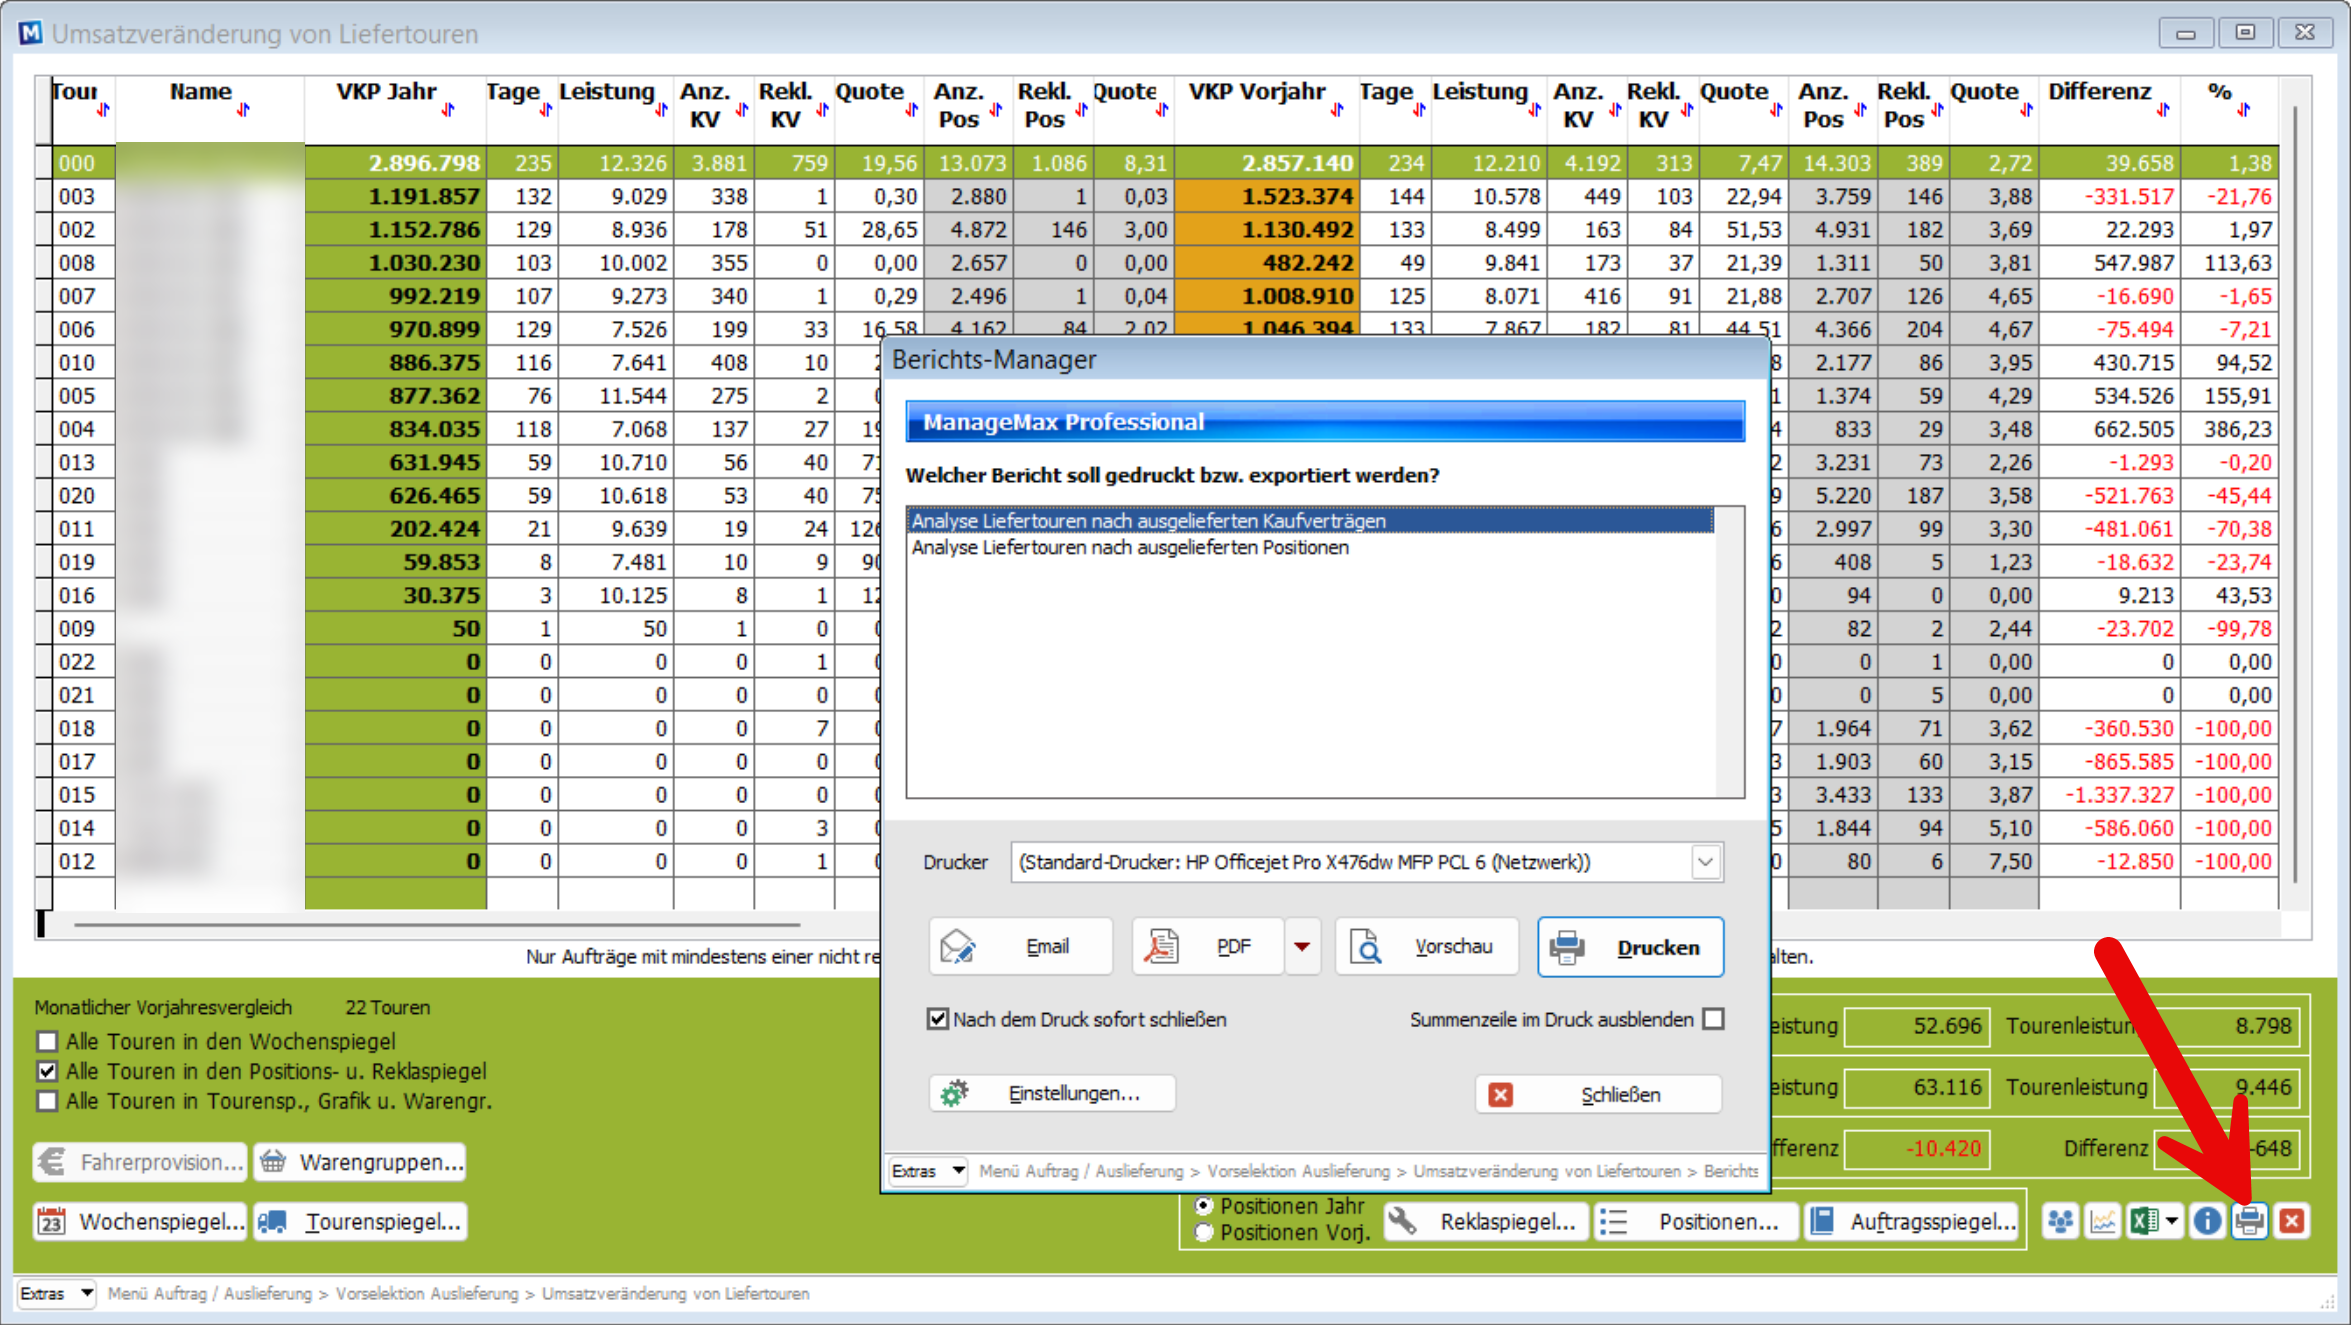
Task: Select Analyse Liefertouren nach ausgelieferten Positionen
Action: point(1130,548)
